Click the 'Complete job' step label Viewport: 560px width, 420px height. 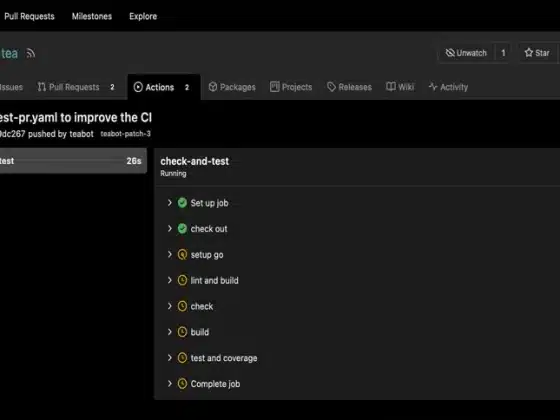point(215,384)
